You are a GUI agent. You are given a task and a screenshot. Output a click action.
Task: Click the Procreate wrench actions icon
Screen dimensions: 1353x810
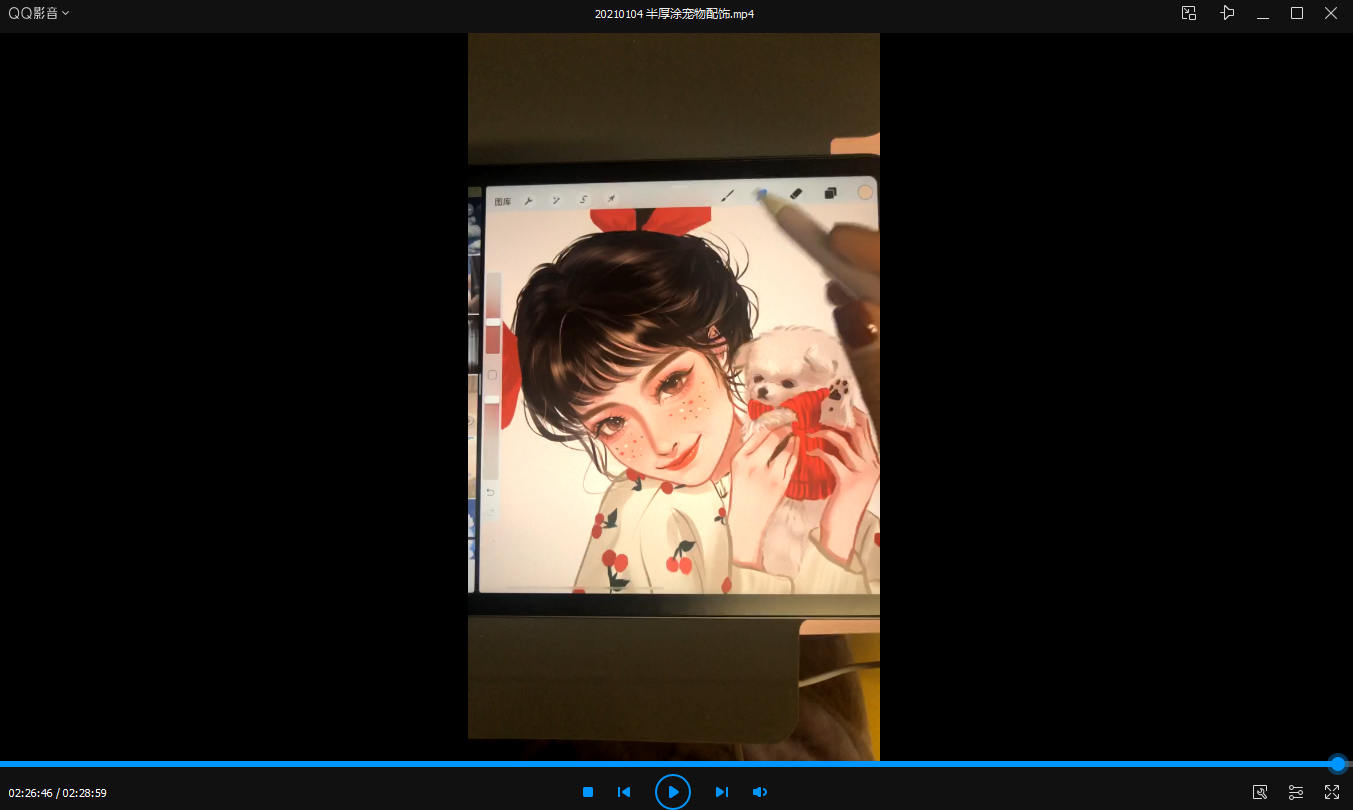point(529,200)
